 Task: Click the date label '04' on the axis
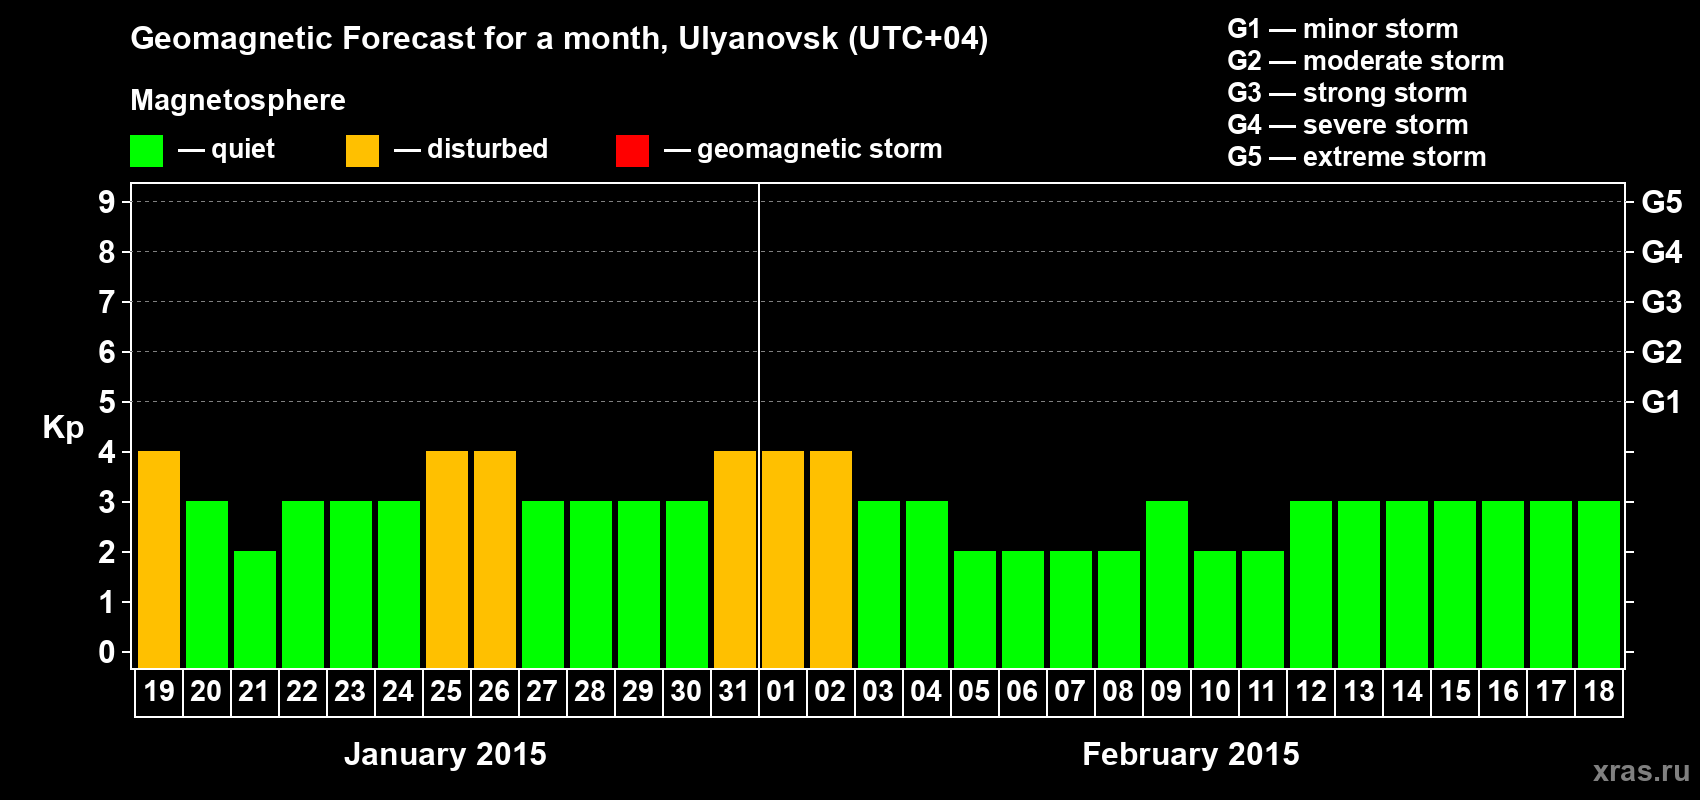coord(926,692)
